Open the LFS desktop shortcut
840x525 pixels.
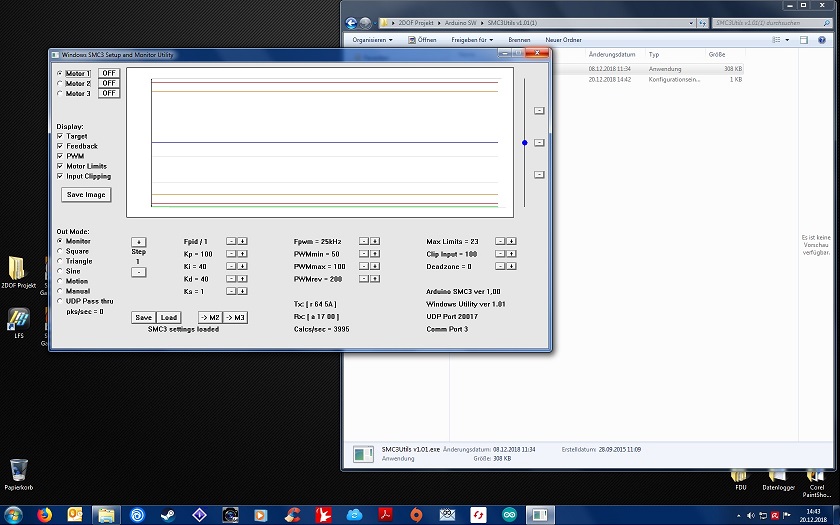(18, 323)
